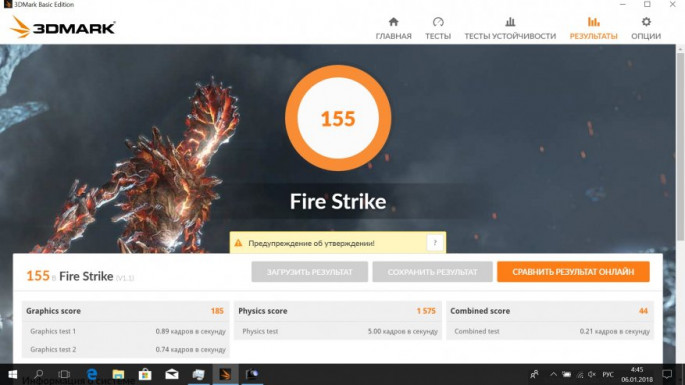This screenshot has width=685, height=385.
Task: Open the Windows Start menu
Action: (12, 375)
